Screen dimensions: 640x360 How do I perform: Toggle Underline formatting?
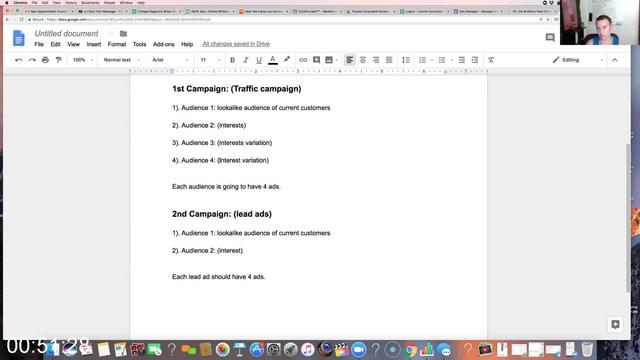(259, 60)
